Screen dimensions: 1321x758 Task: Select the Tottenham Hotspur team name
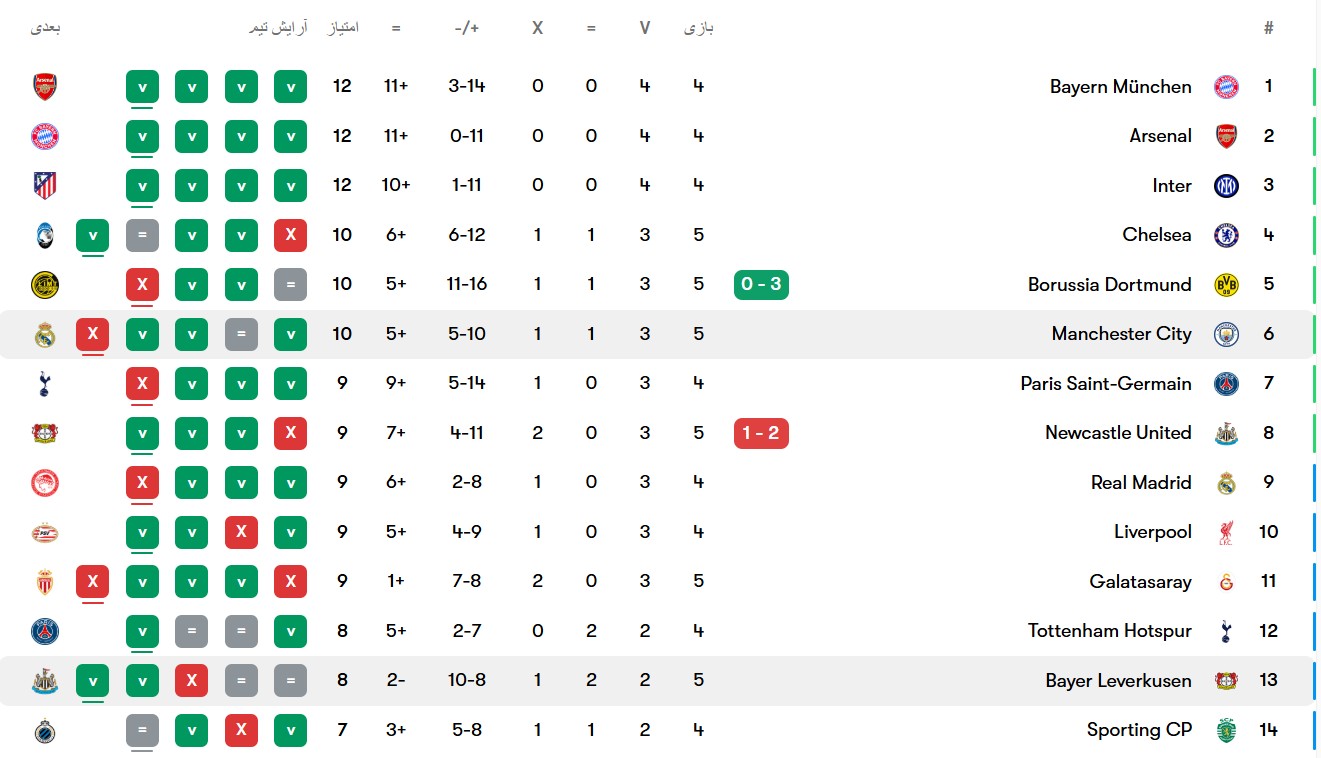click(1109, 631)
